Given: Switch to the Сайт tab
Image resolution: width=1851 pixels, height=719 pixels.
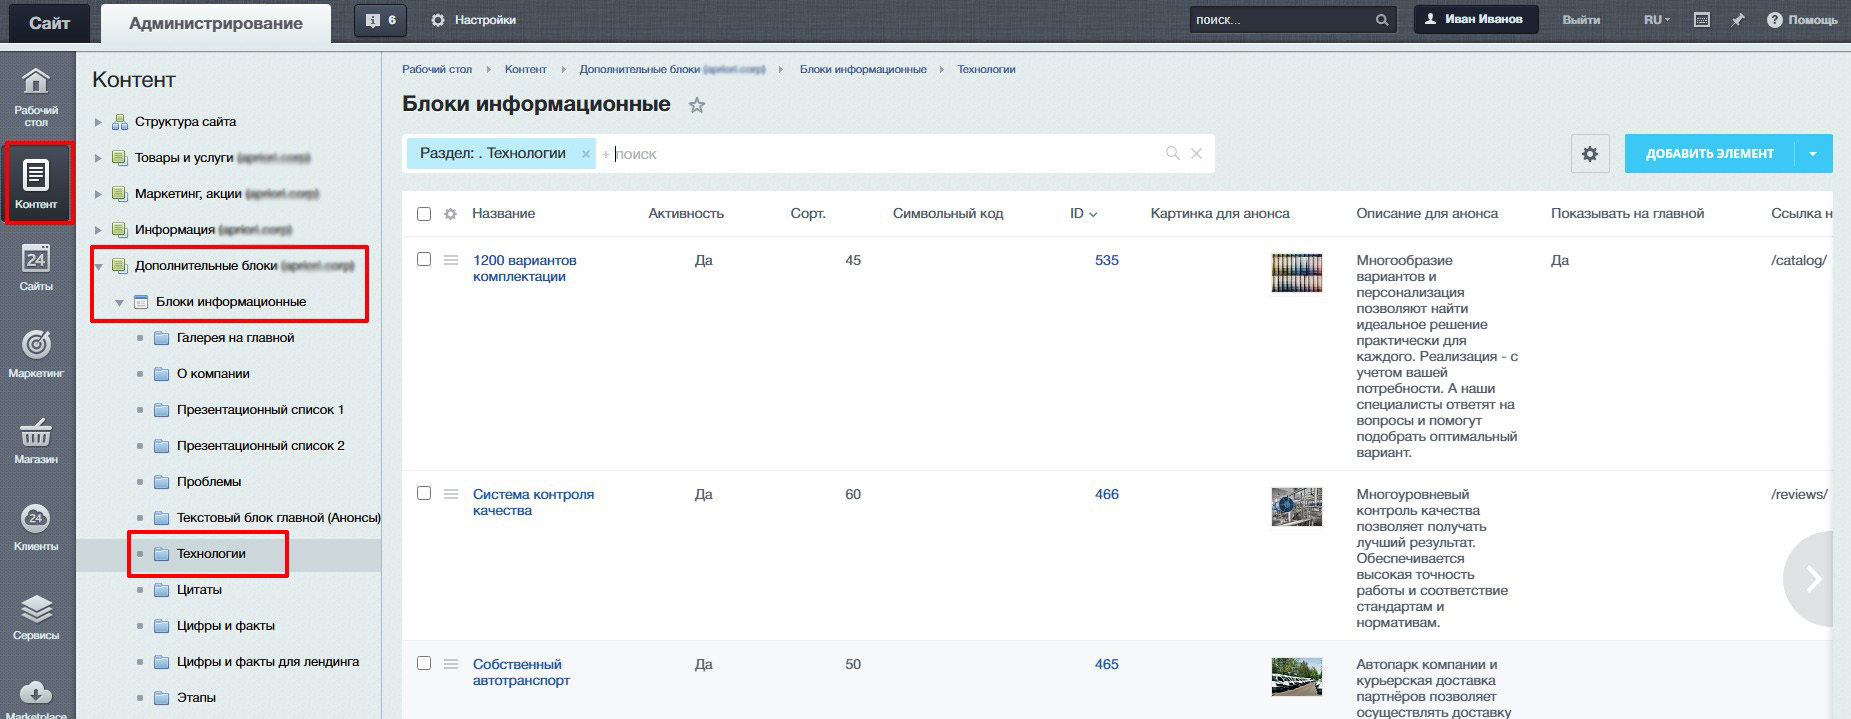Looking at the screenshot, I should [49, 23].
